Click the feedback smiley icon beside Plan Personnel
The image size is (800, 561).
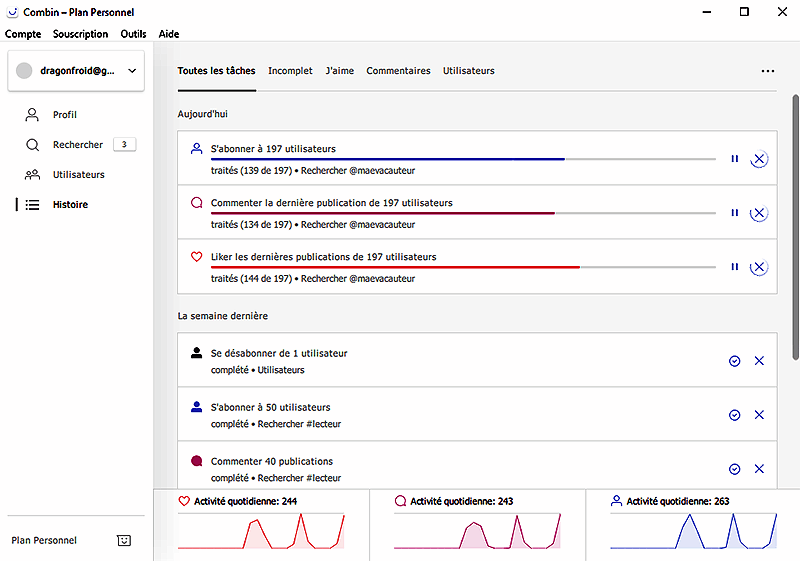coord(124,541)
